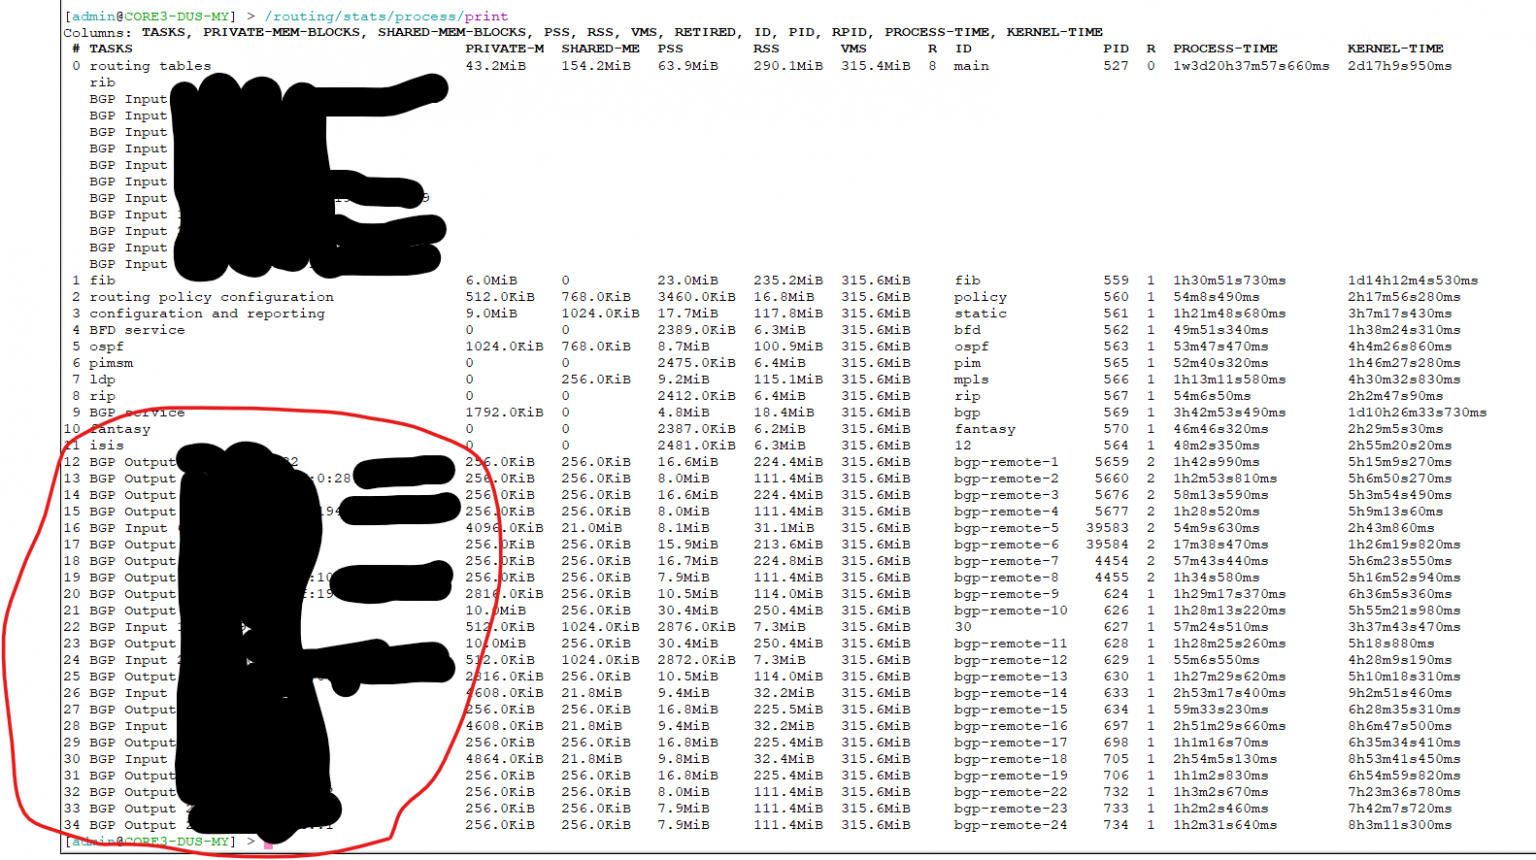Select the ldp process entry

pos(102,379)
